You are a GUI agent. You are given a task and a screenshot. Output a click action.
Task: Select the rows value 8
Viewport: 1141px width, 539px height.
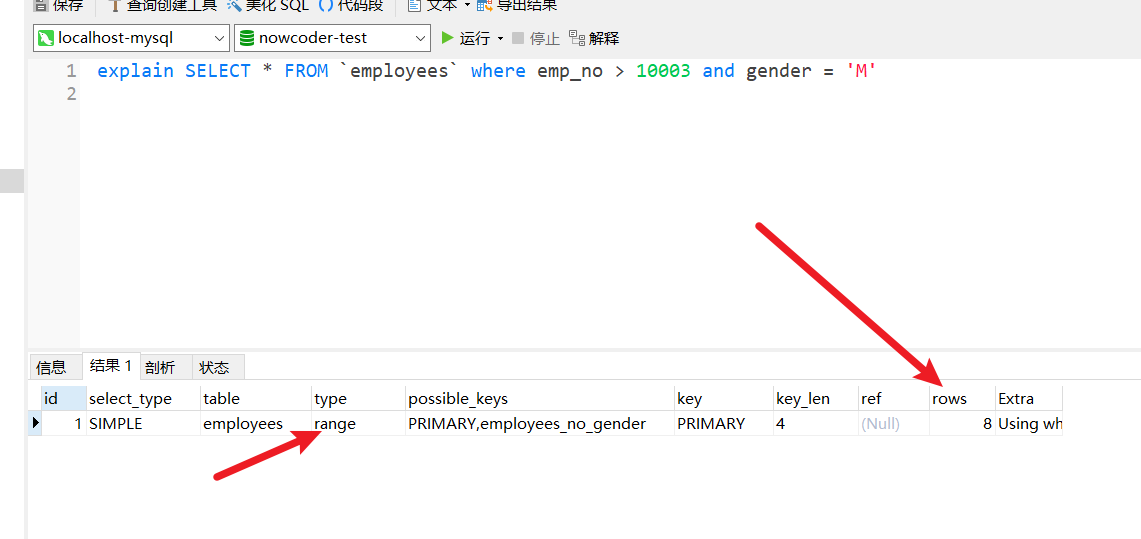coord(962,423)
